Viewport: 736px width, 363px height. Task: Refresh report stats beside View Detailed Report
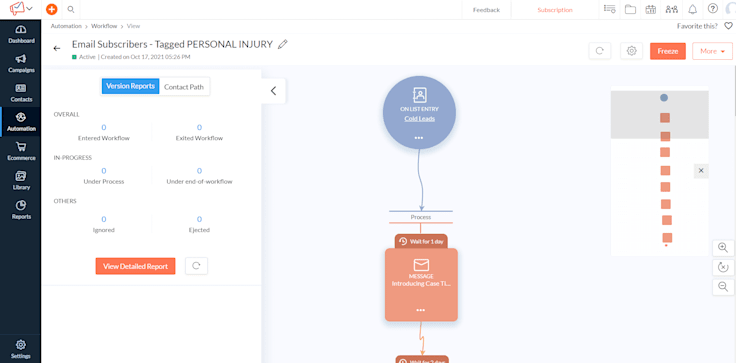[x=196, y=266]
